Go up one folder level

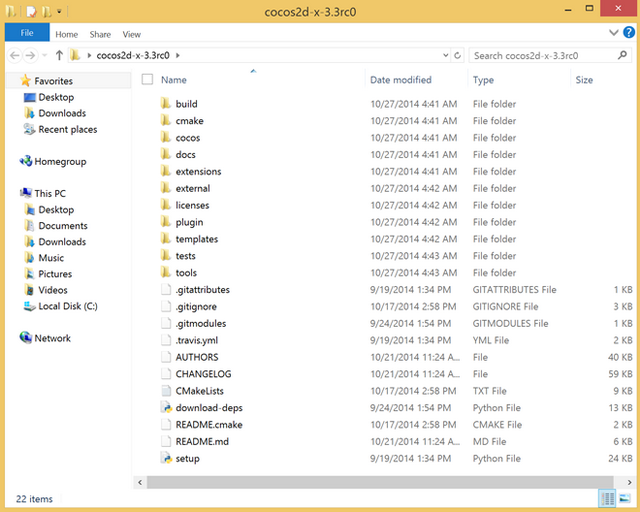click(59, 55)
